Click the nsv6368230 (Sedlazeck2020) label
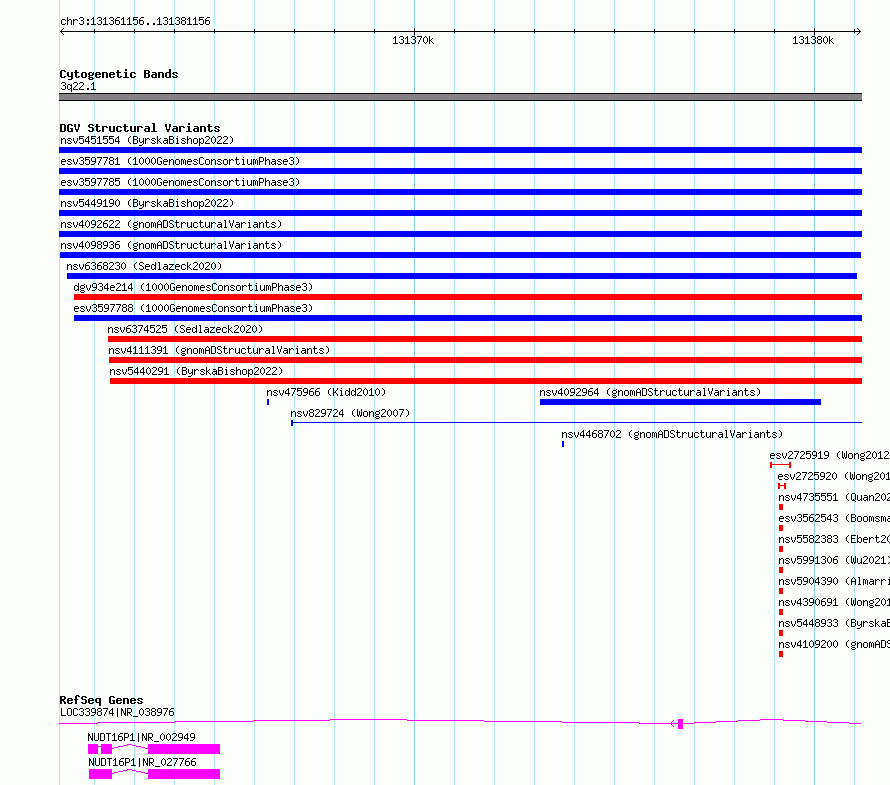 pyautogui.click(x=144, y=266)
